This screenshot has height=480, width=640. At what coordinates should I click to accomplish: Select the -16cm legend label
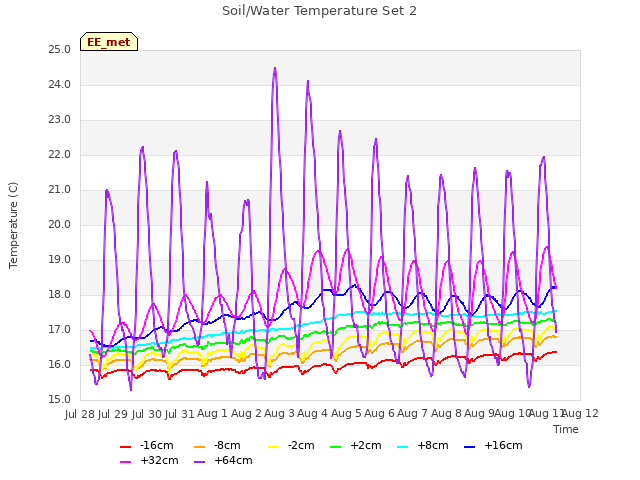tap(156, 445)
